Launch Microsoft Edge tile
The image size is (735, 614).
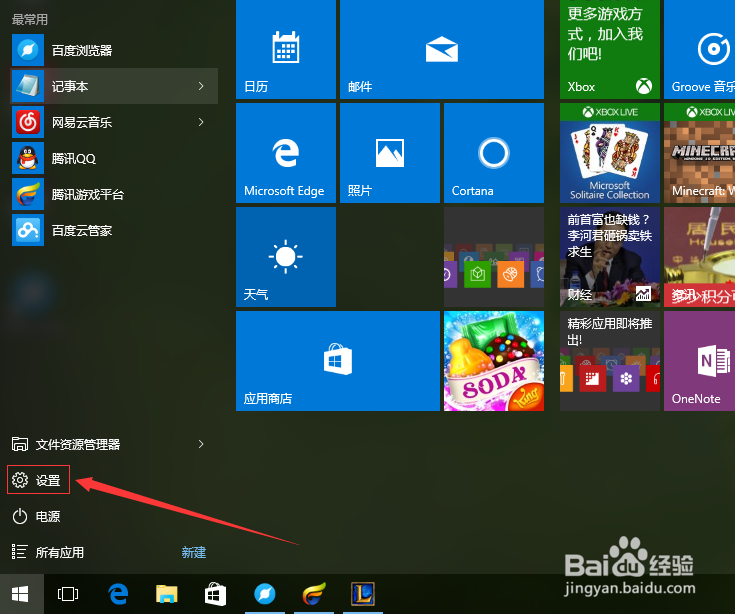(x=286, y=153)
